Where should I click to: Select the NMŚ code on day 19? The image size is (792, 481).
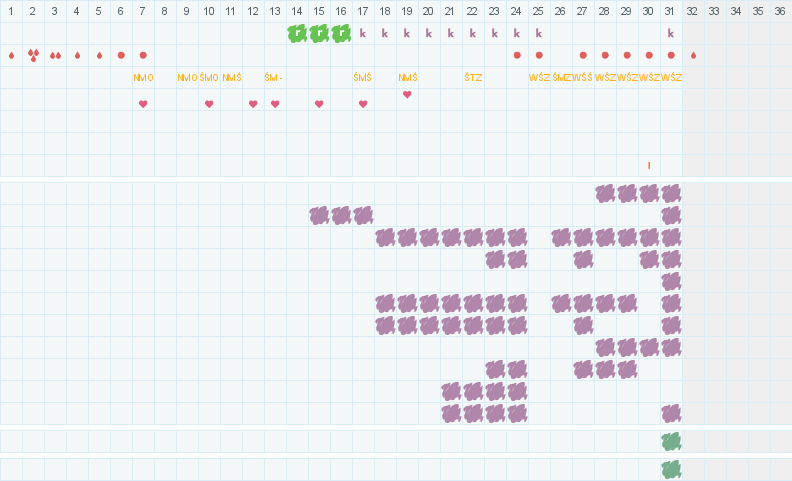coord(407,78)
